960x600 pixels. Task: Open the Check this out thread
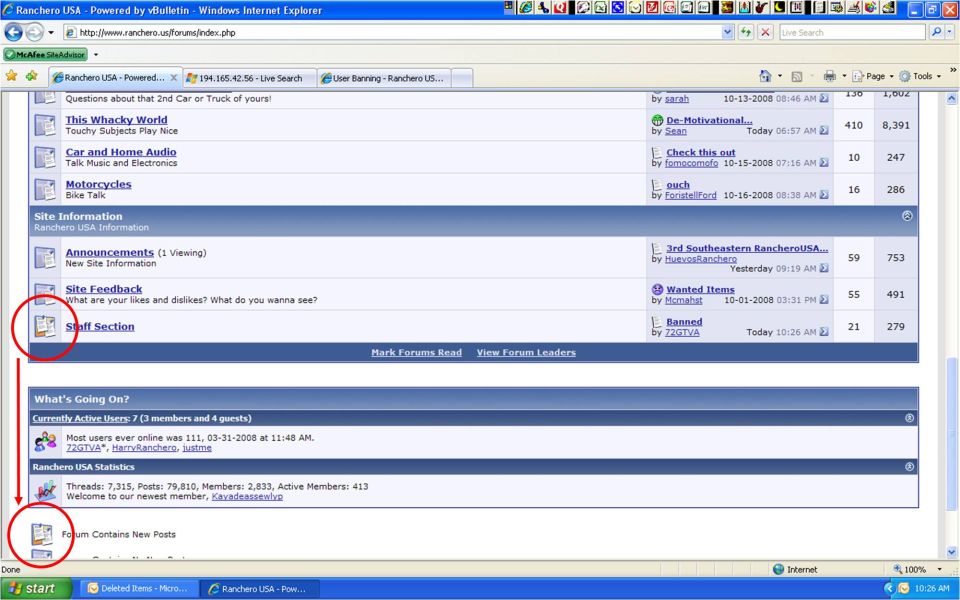tap(700, 152)
